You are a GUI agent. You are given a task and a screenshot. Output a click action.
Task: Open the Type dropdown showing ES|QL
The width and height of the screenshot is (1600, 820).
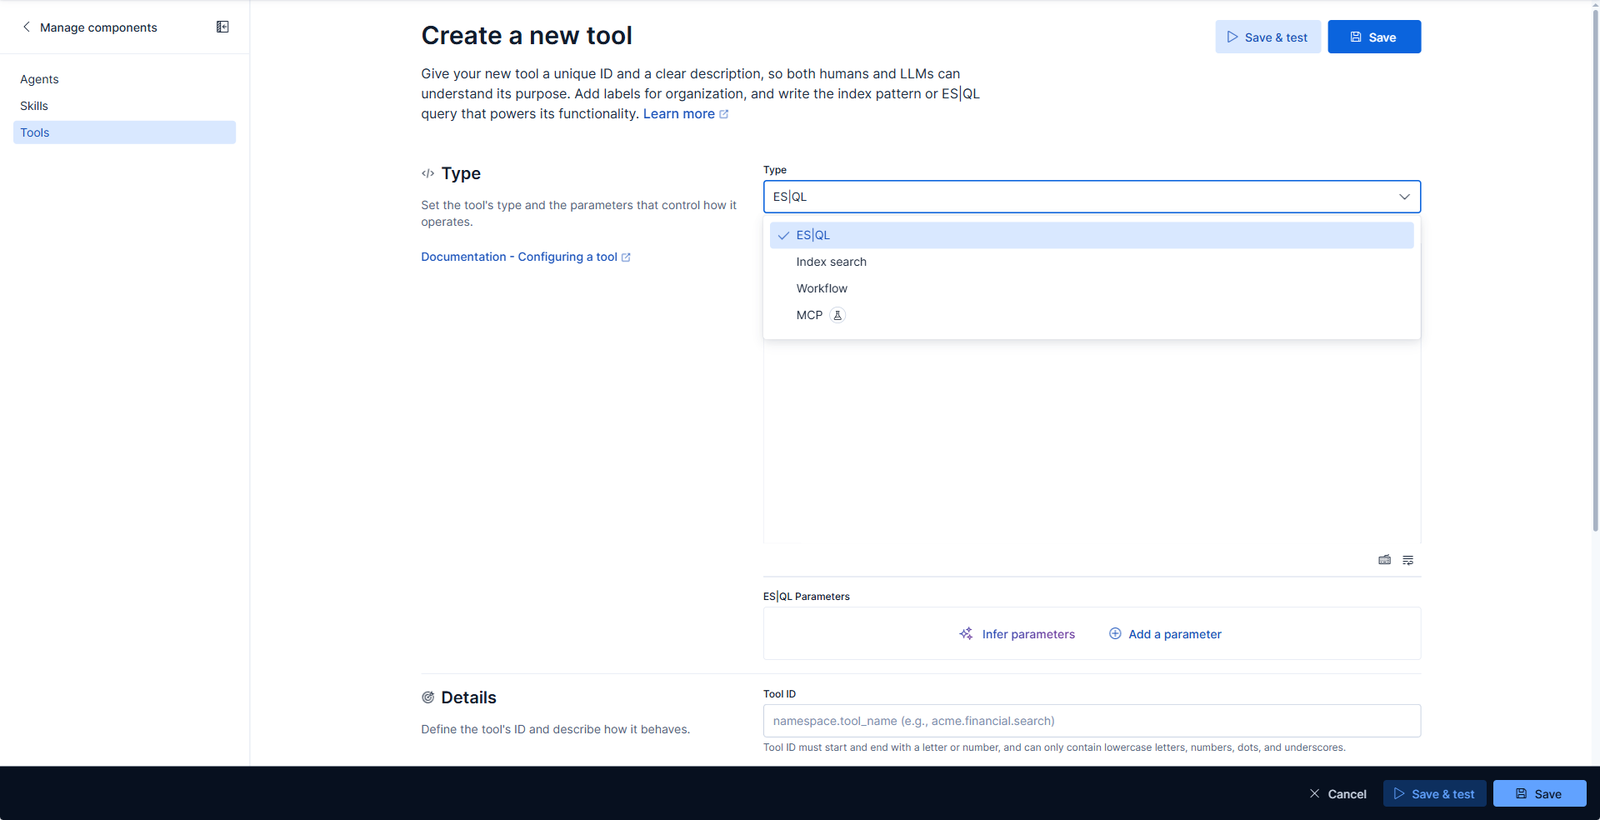(x=1092, y=197)
